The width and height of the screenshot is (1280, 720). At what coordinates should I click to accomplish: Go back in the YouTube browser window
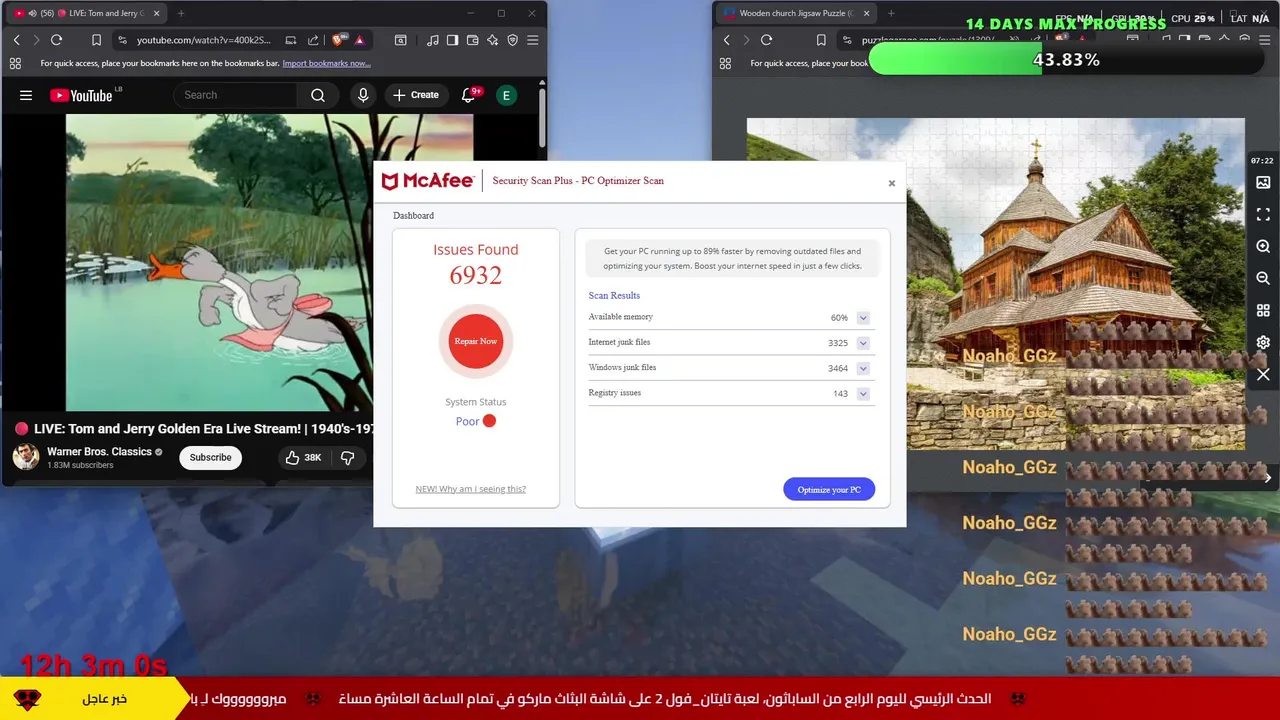[x=16, y=40]
